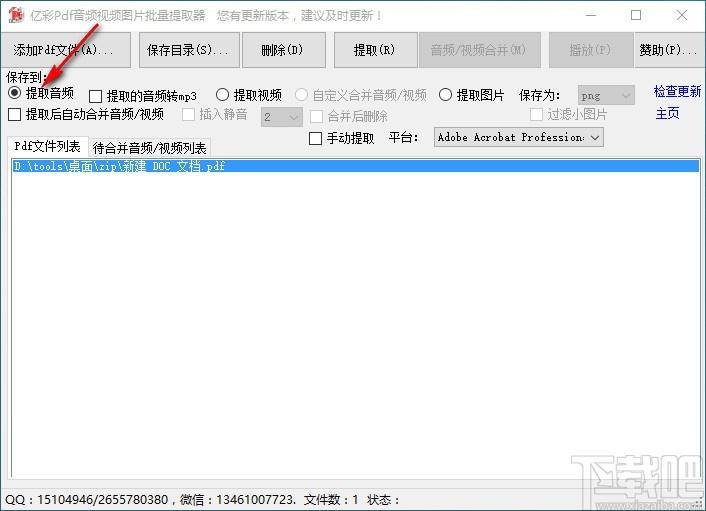Viewport: 706px width, 511px height.
Task: Minimize the window
Action: 591,15
